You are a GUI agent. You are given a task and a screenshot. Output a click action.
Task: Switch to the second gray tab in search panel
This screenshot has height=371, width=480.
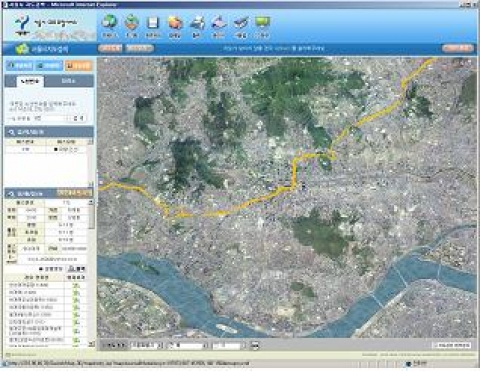[69, 81]
